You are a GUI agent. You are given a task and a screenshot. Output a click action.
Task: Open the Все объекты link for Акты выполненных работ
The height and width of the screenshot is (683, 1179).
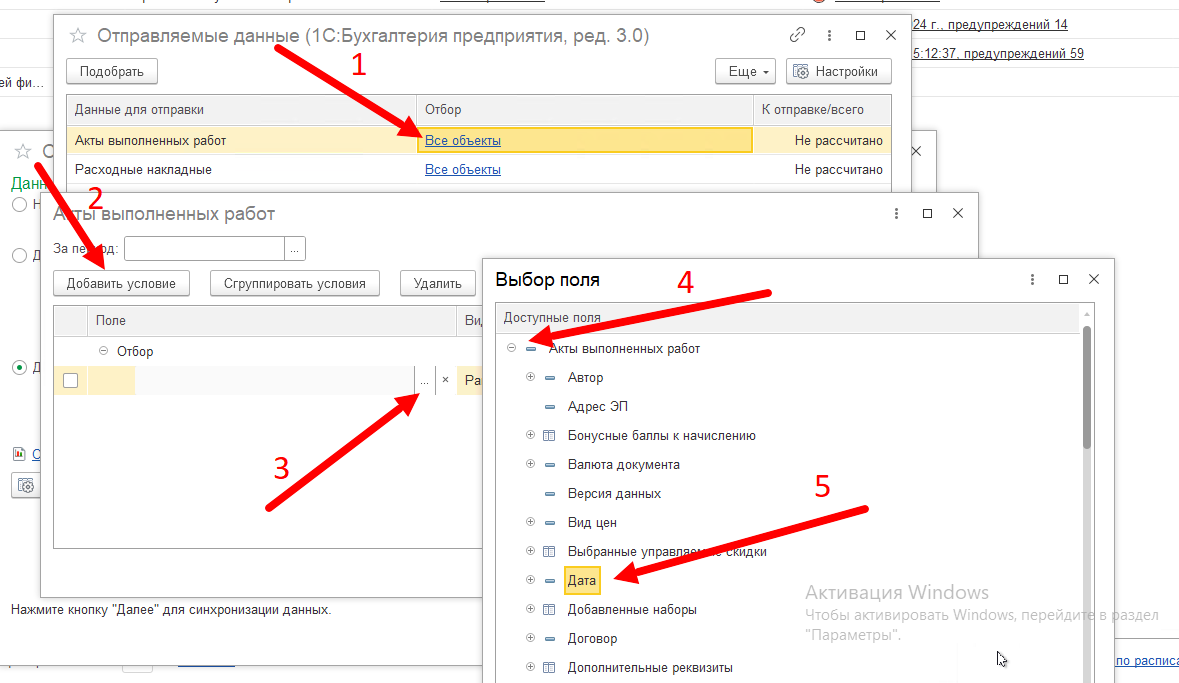[x=462, y=141]
